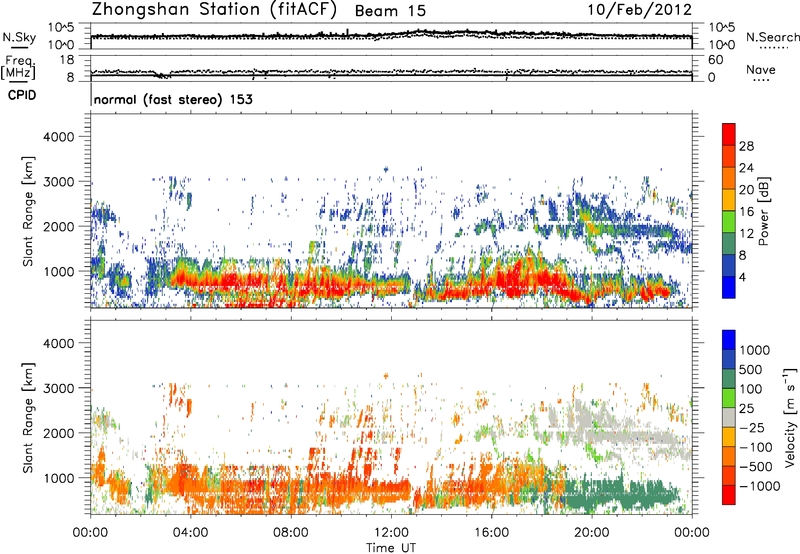Screen dimensions: 800x554
Task: Click the date 10/Feb/2012
Action: point(640,10)
